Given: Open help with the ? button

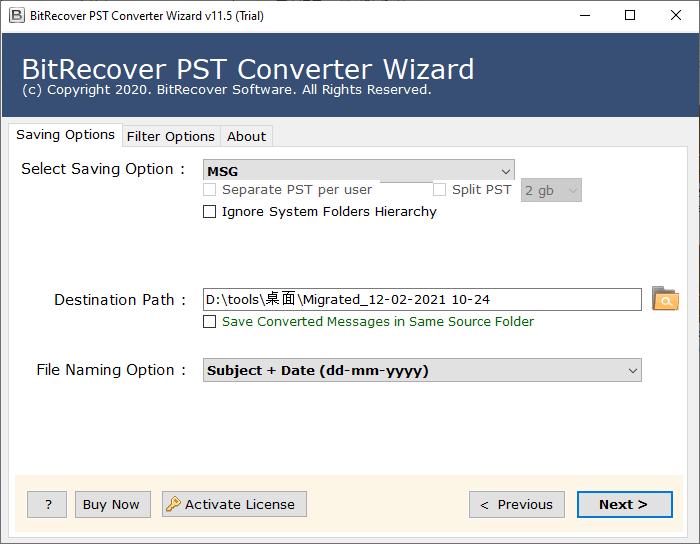Looking at the screenshot, I should pos(47,505).
